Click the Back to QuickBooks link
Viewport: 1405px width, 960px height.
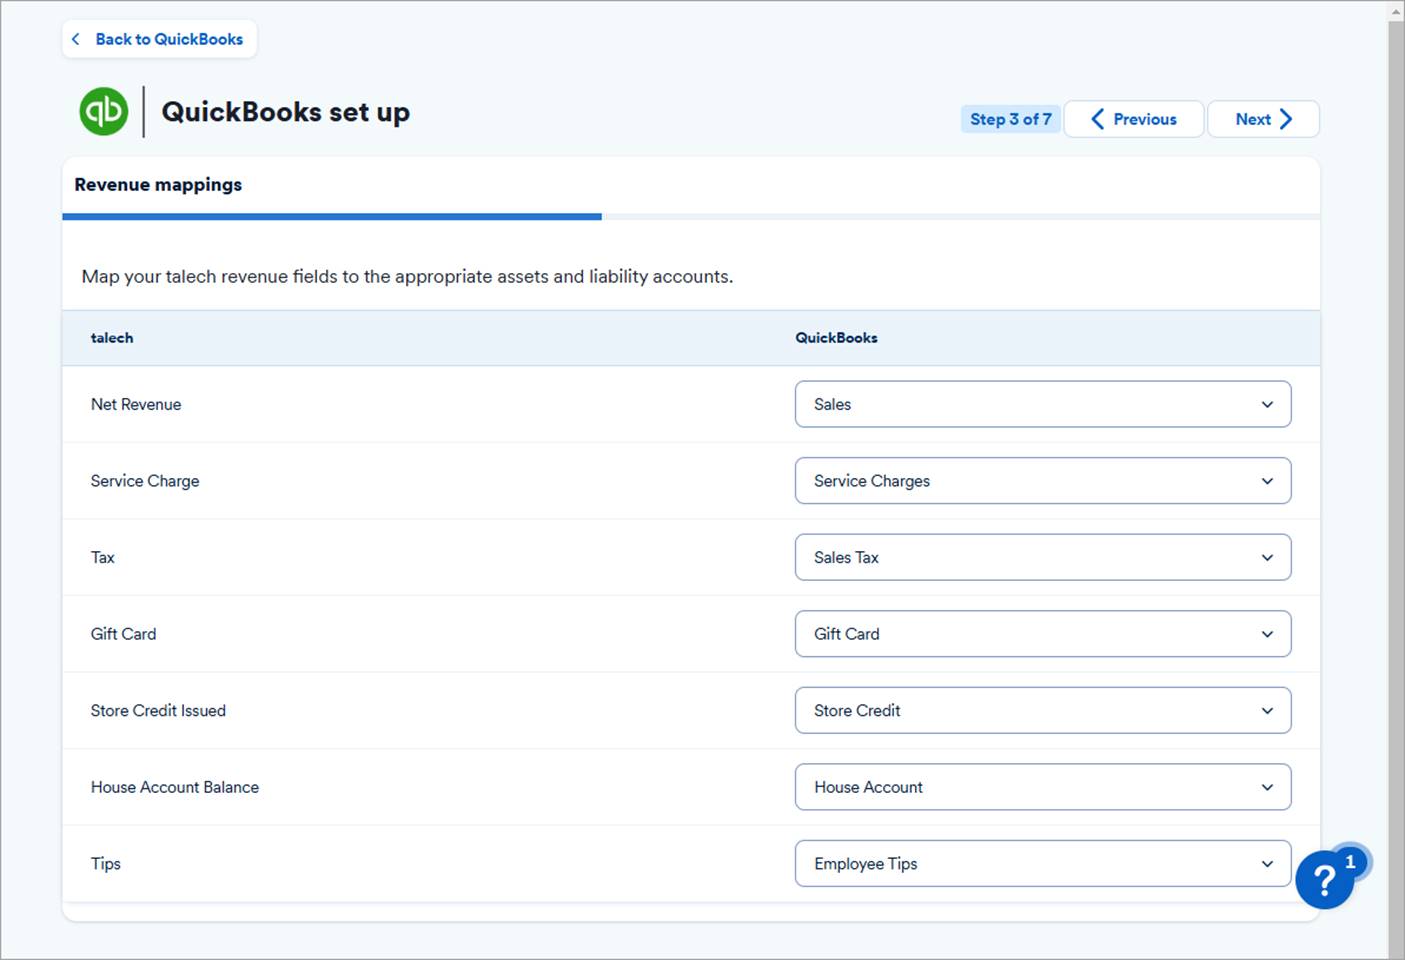pos(159,39)
